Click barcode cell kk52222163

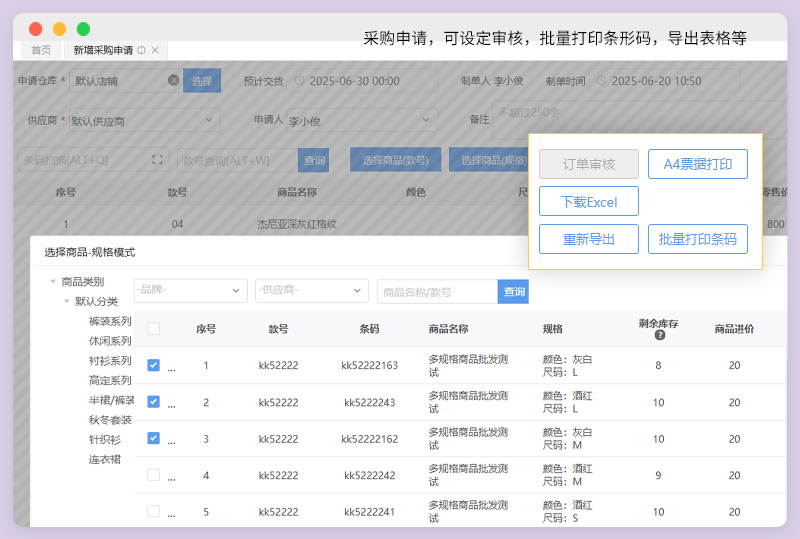(369, 365)
